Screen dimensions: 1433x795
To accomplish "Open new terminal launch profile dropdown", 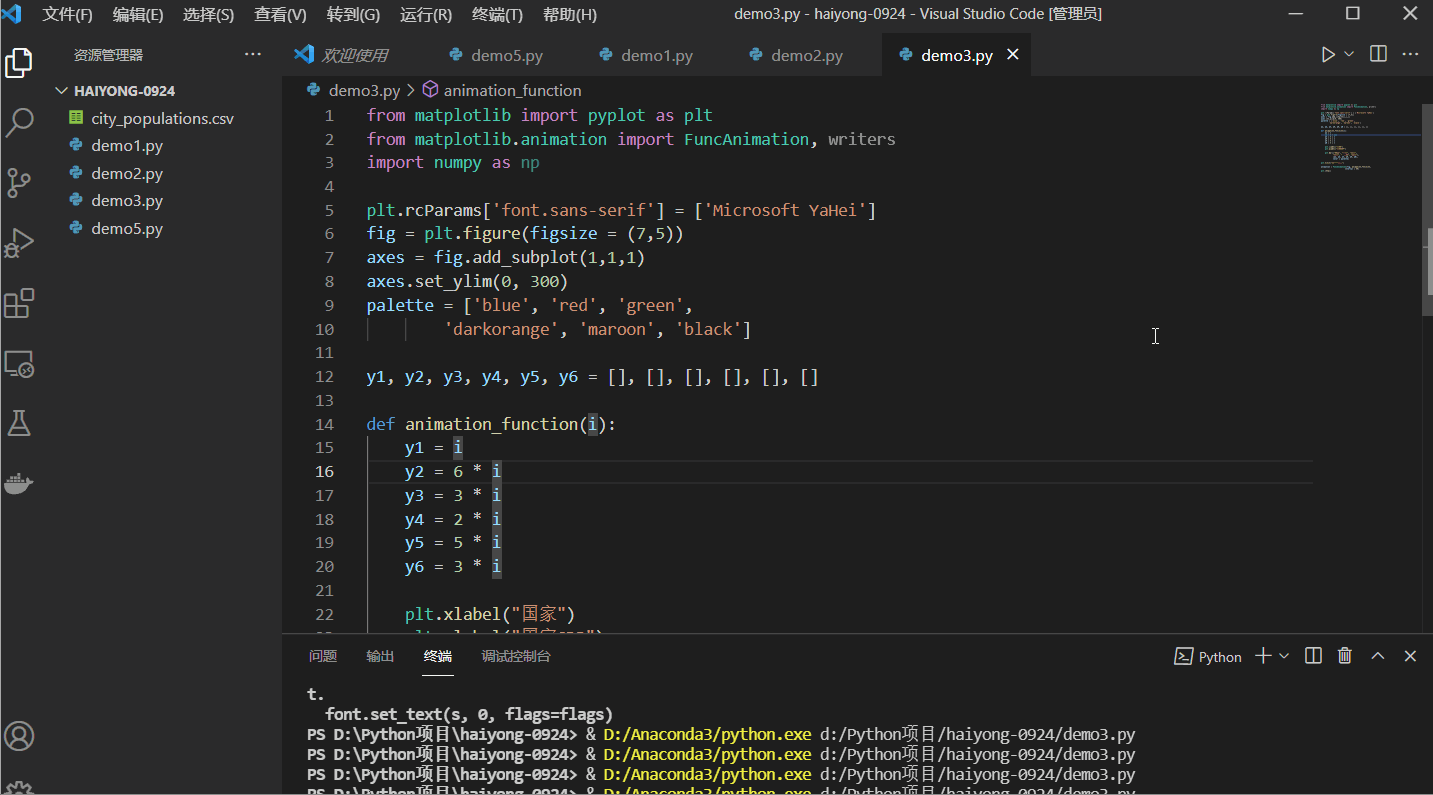I will pyautogui.click(x=1284, y=656).
